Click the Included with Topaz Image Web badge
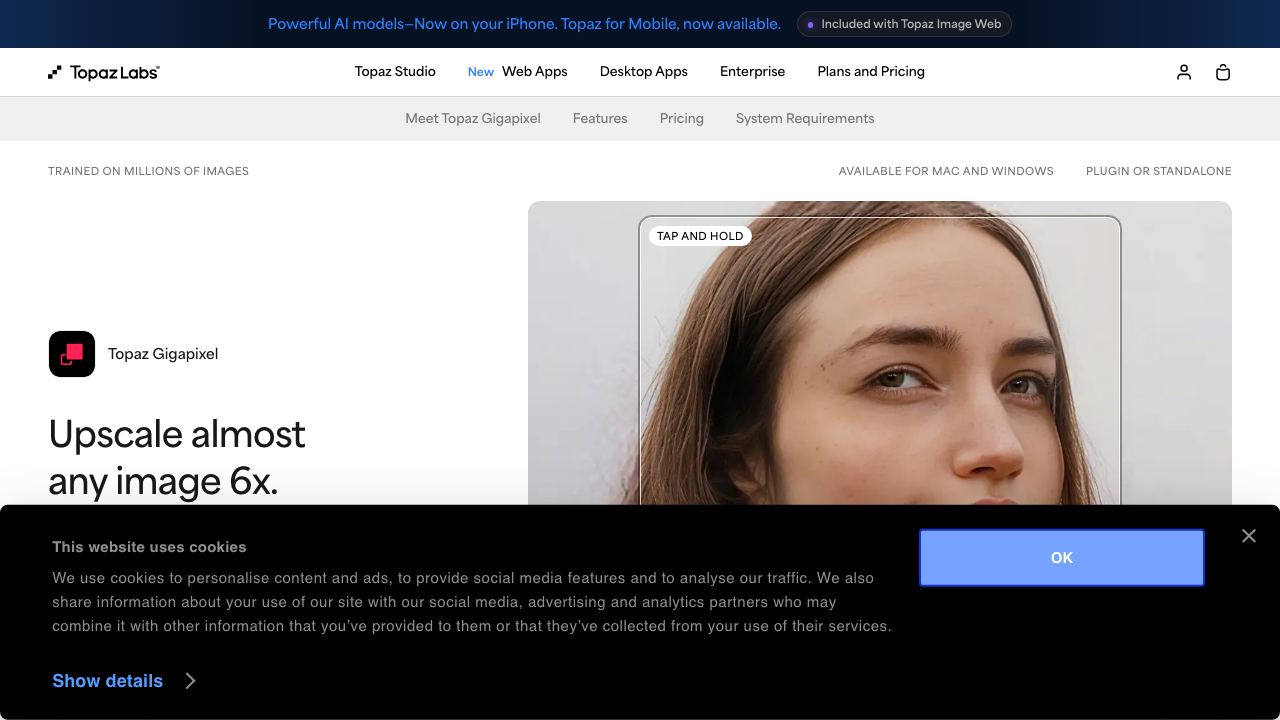 tap(904, 24)
